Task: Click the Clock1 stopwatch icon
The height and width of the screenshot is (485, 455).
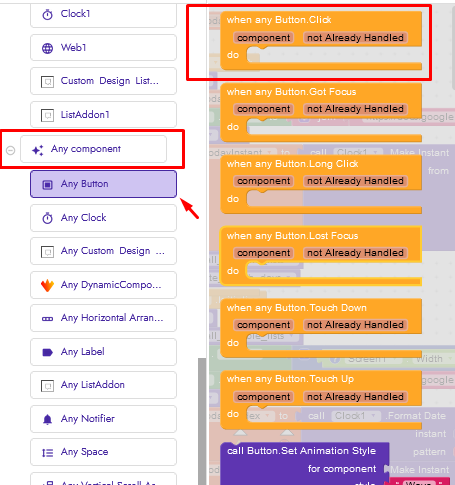Action: (47, 14)
